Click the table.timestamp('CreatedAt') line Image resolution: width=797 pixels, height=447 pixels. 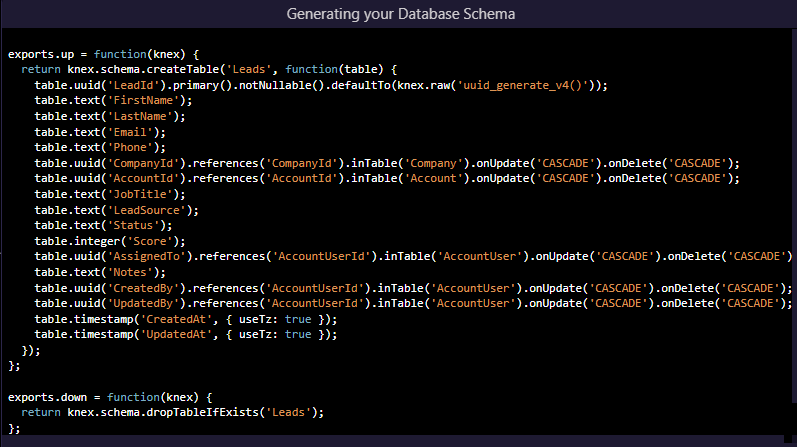point(186,319)
